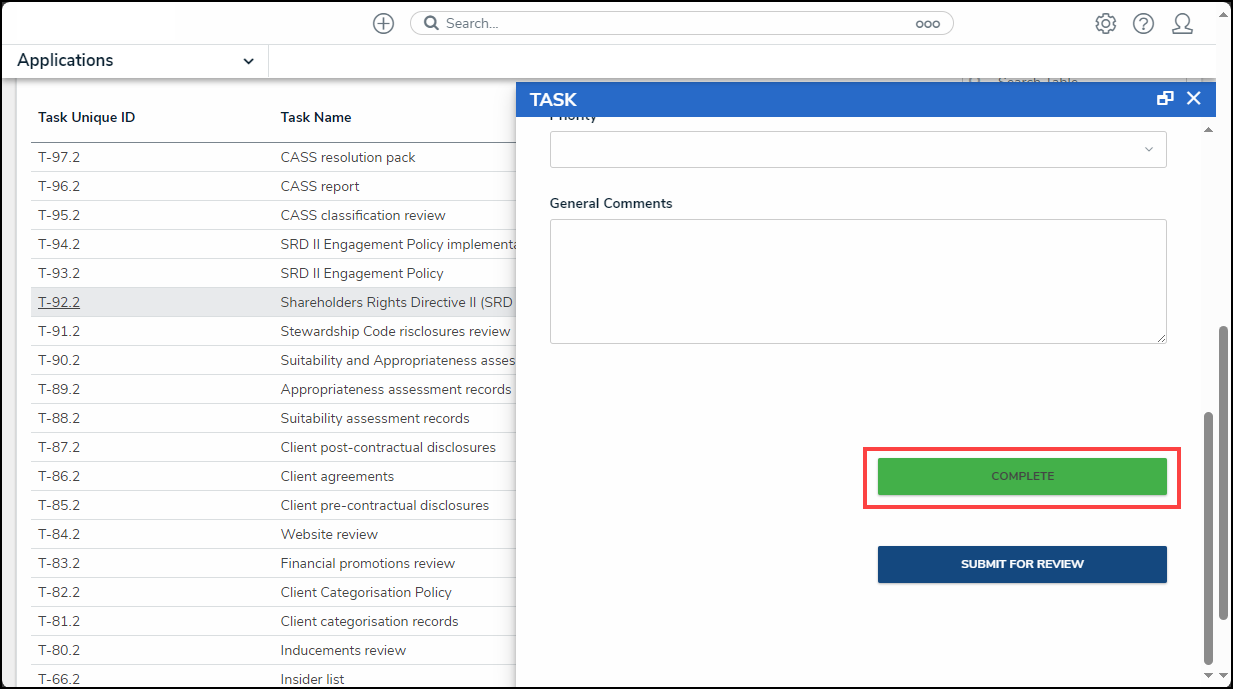Click the Submit For Review button
The height and width of the screenshot is (689, 1233).
[1022, 564]
